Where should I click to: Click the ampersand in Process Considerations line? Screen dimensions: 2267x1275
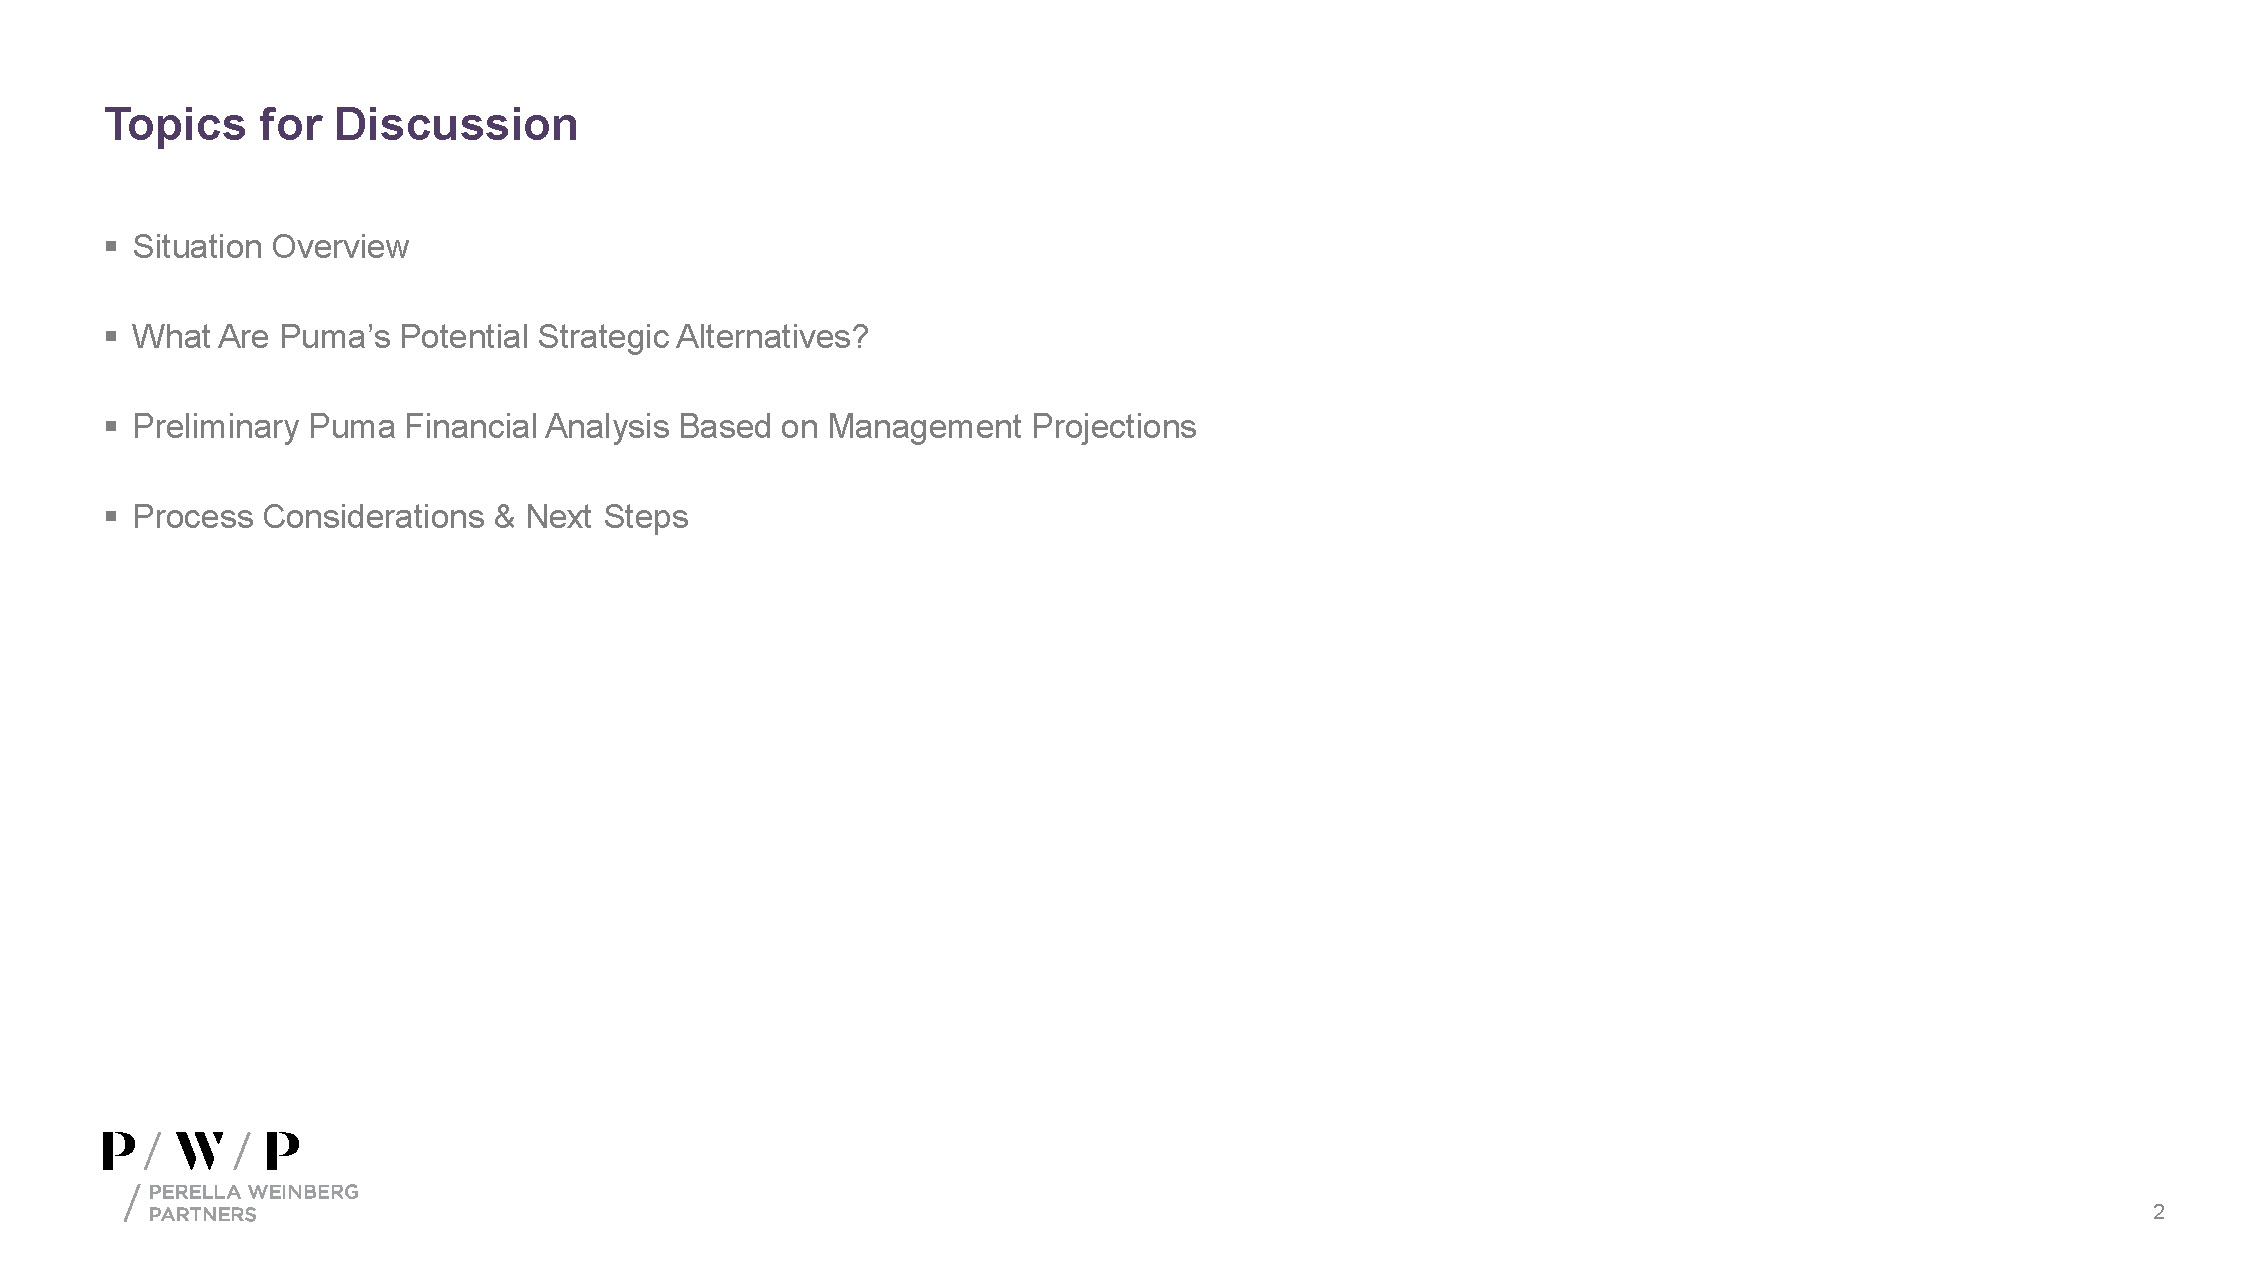[503, 517]
